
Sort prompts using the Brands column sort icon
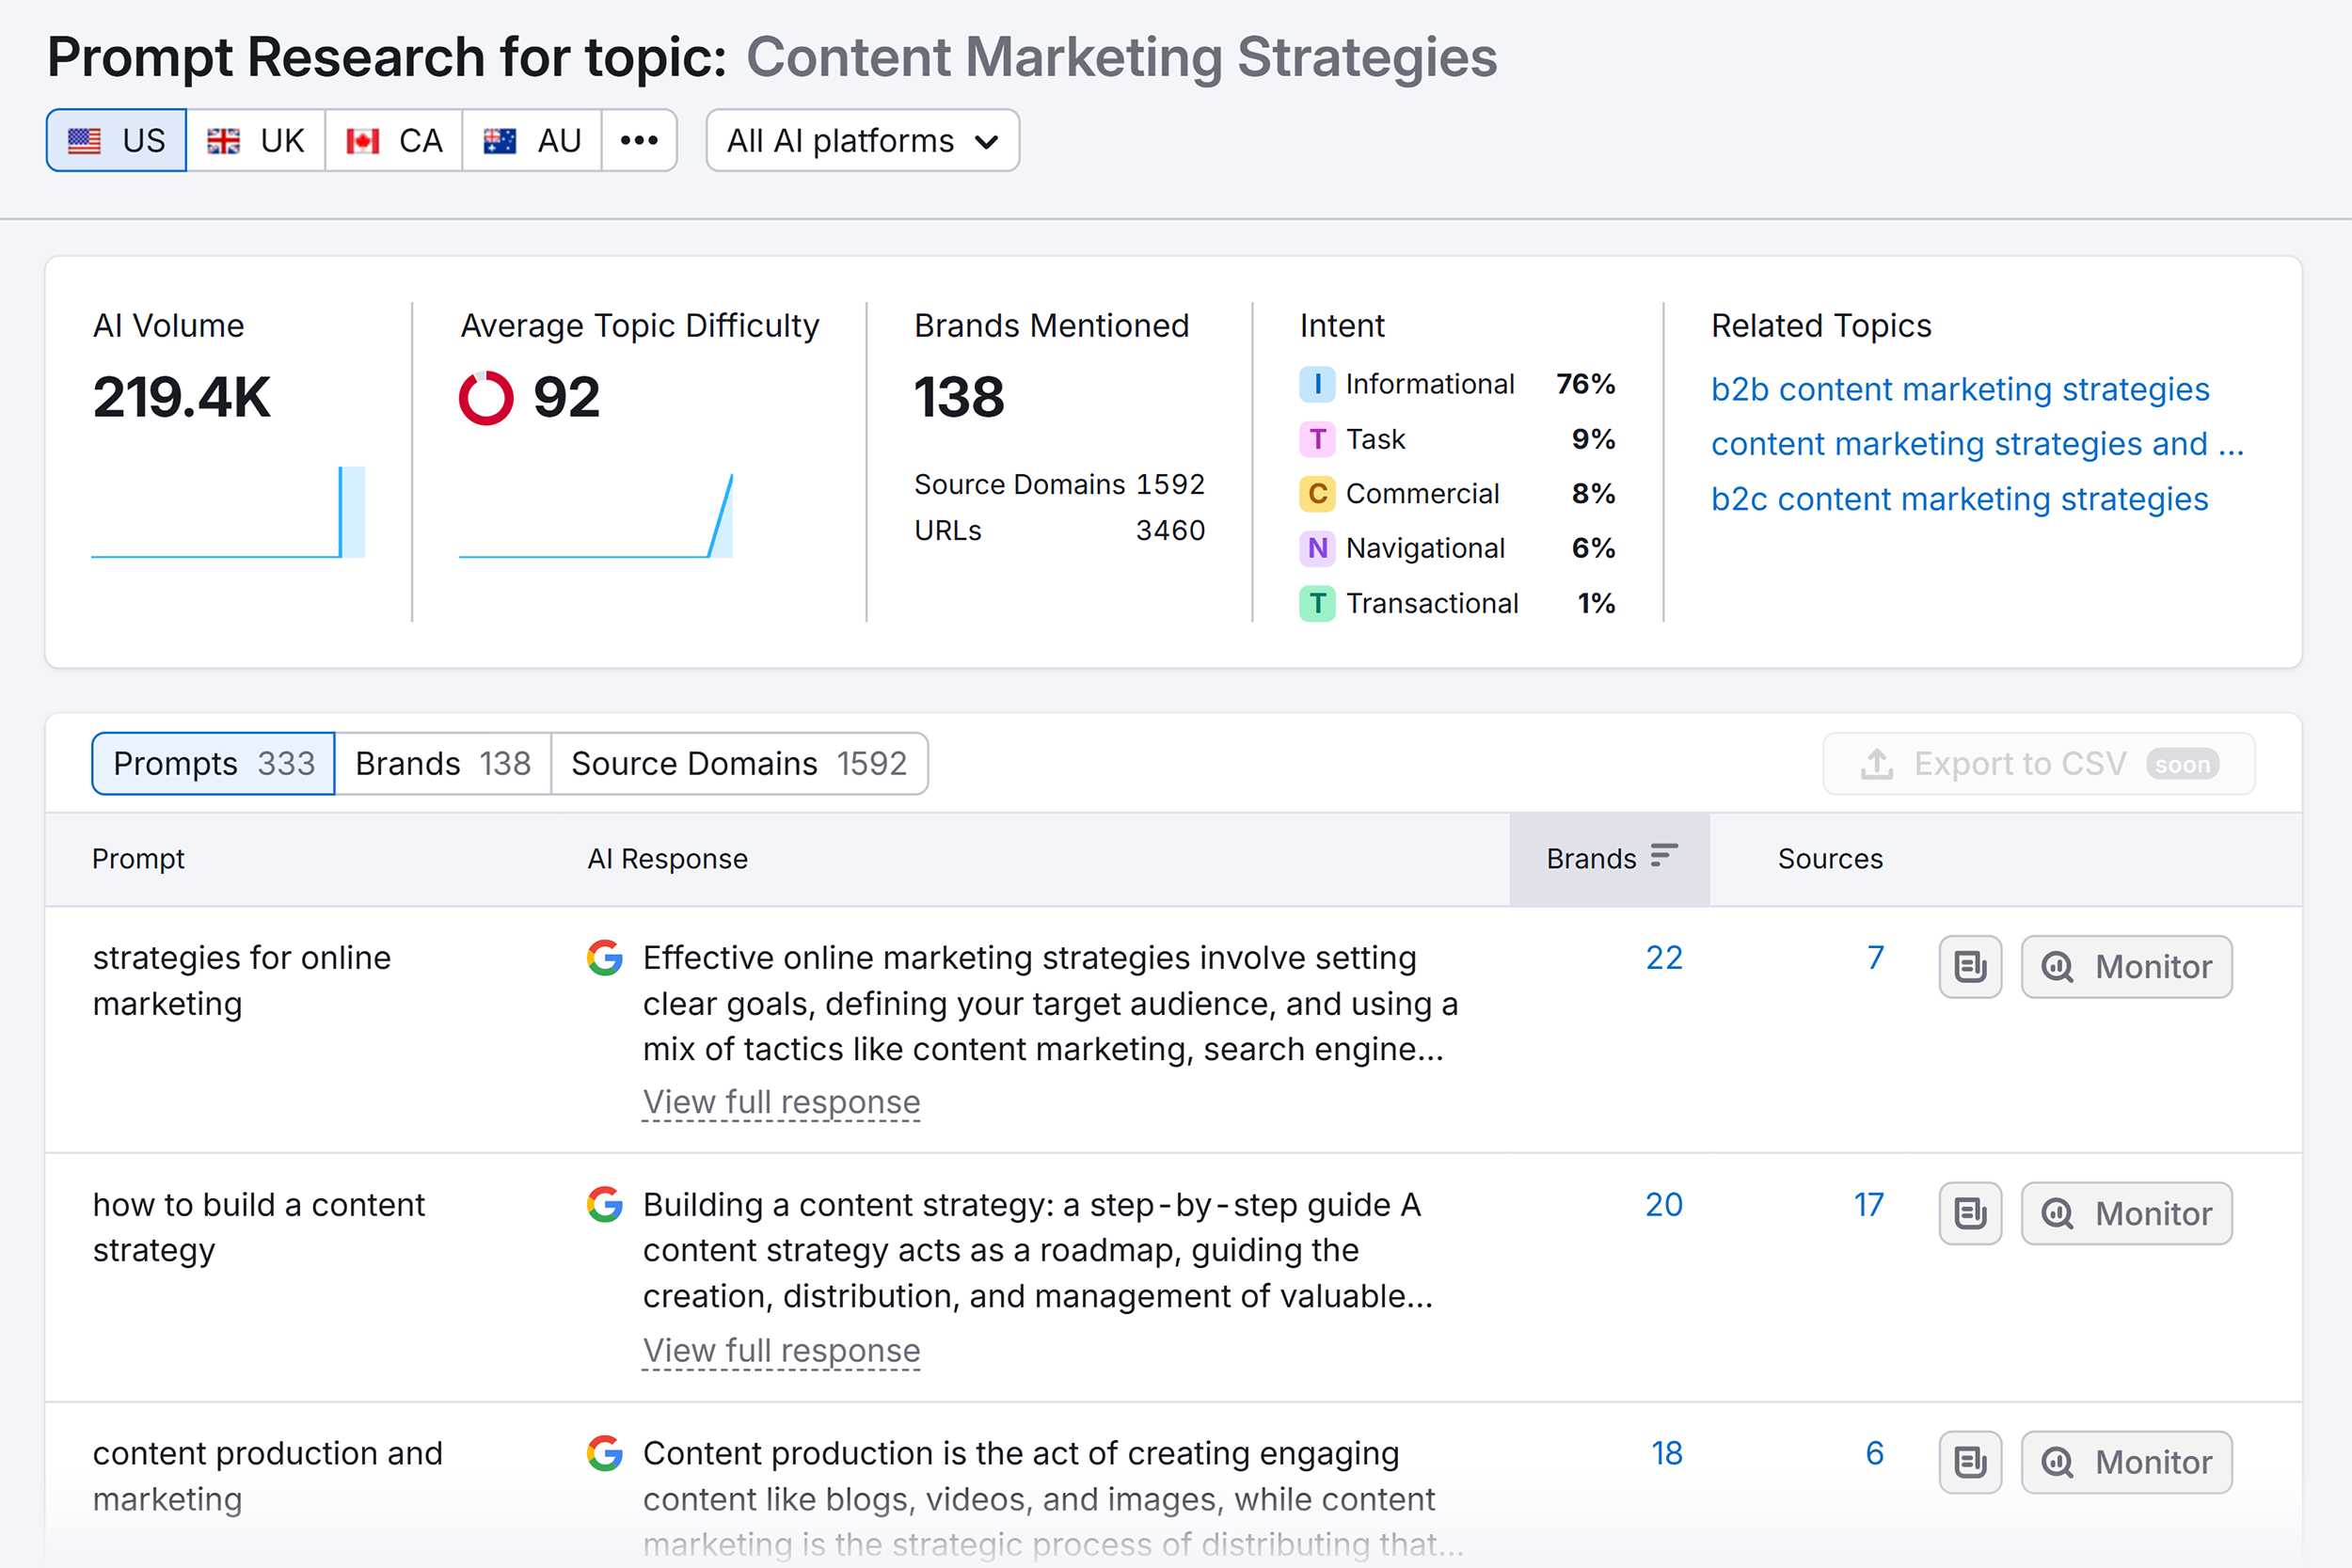tap(1663, 856)
